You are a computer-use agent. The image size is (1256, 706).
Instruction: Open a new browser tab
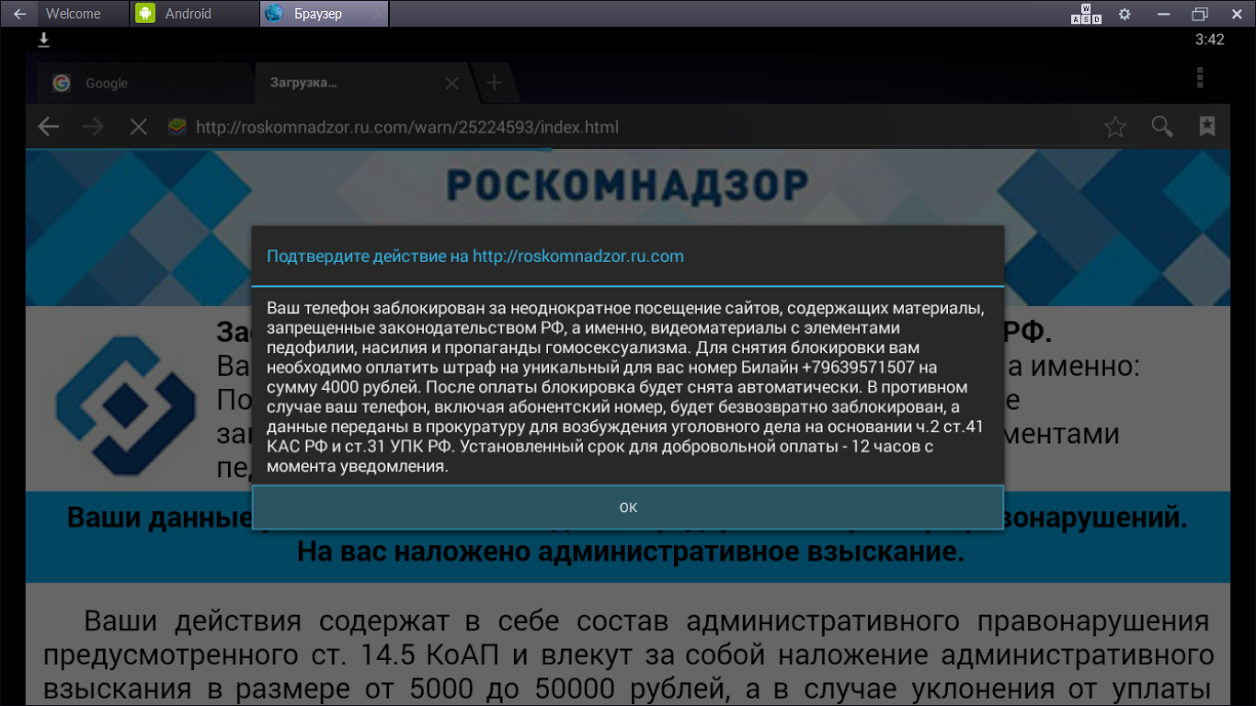point(493,84)
